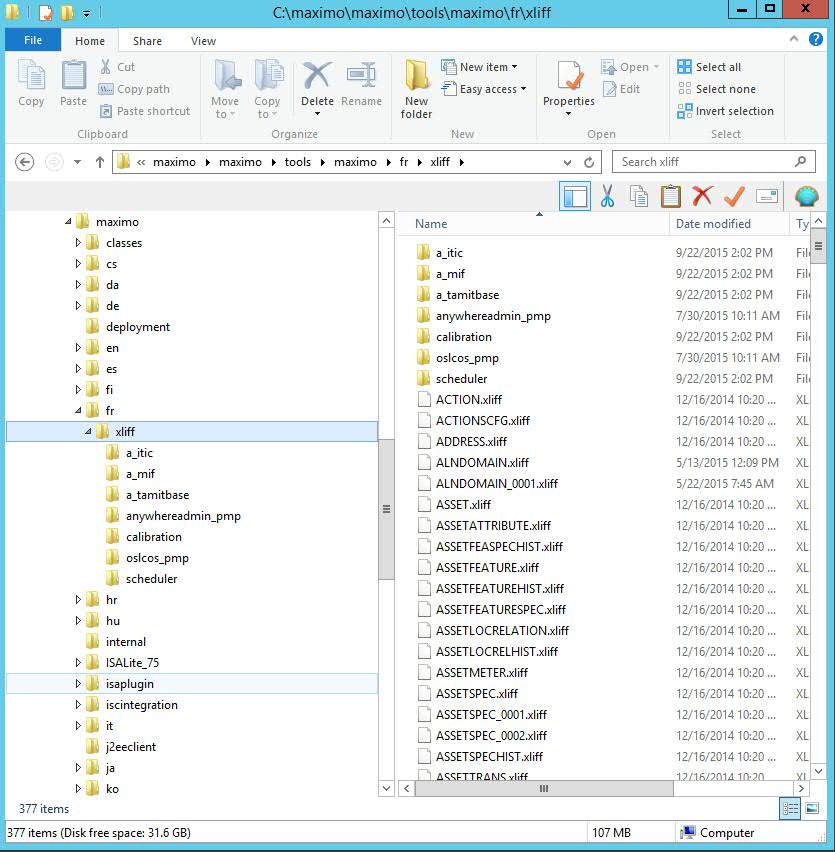Open the Easy access dropdown
The height and width of the screenshot is (852, 835).
484,89
